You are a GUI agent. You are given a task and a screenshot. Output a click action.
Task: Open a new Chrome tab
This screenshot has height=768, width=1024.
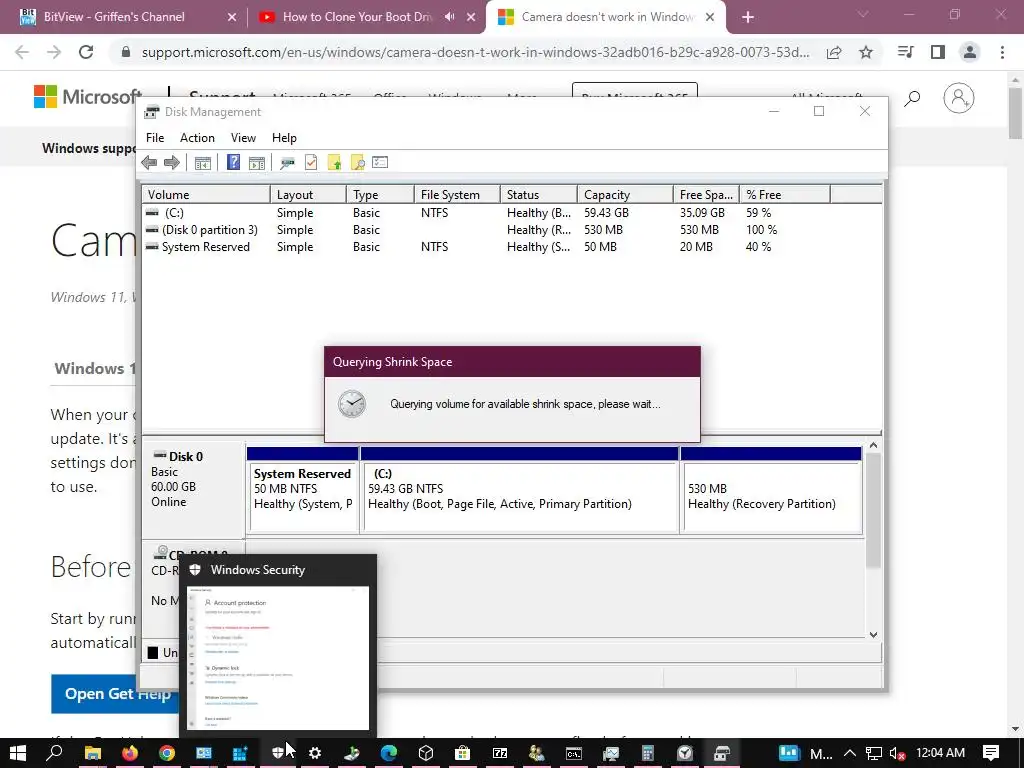point(748,18)
